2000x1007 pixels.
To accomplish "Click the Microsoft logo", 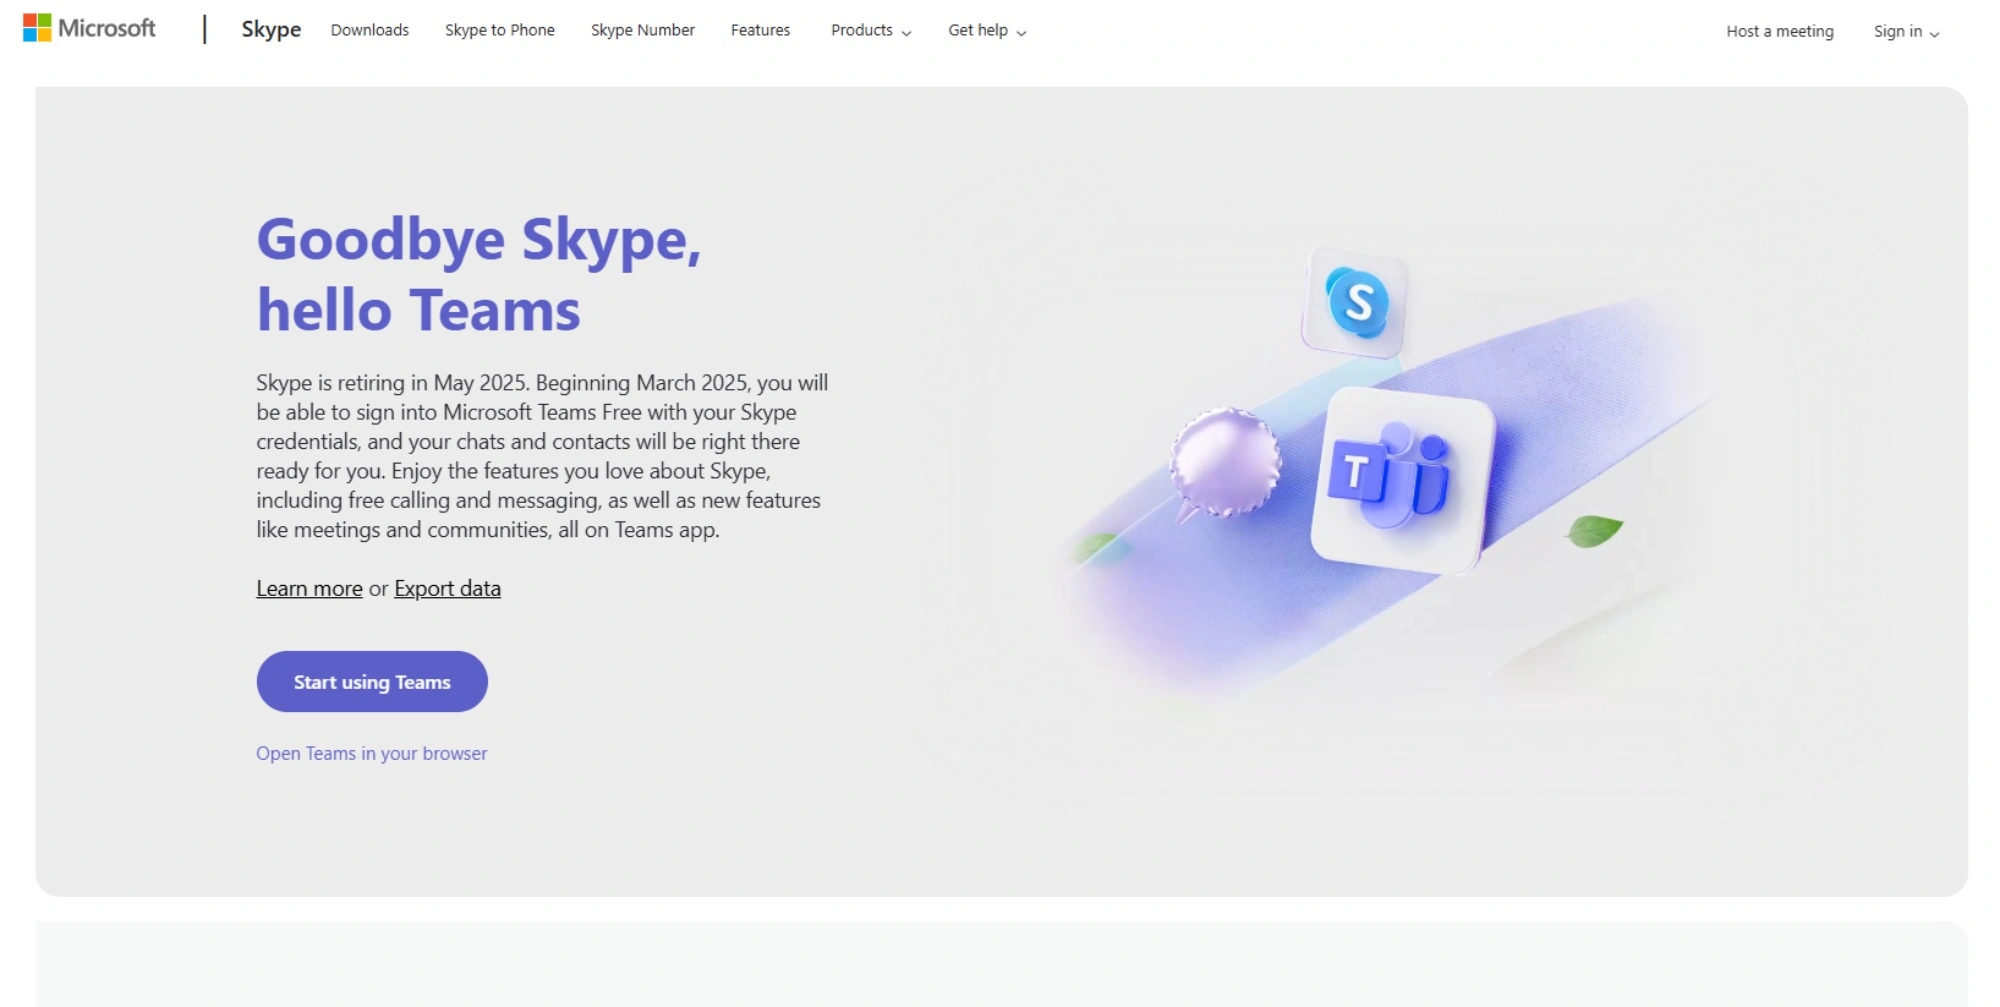I will pos(89,28).
